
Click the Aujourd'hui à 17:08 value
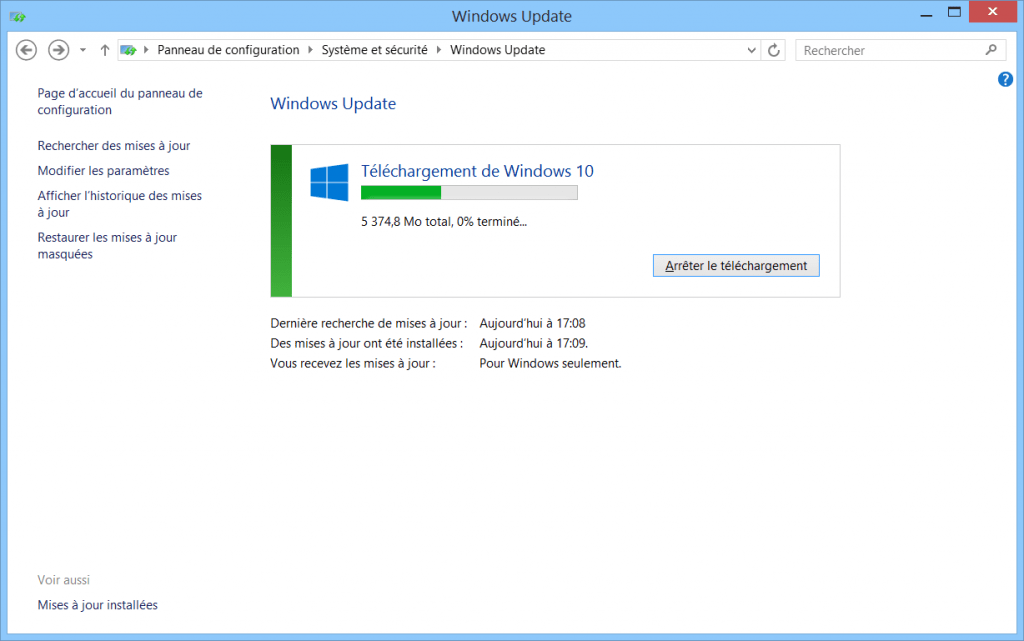[x=532, y=323]
